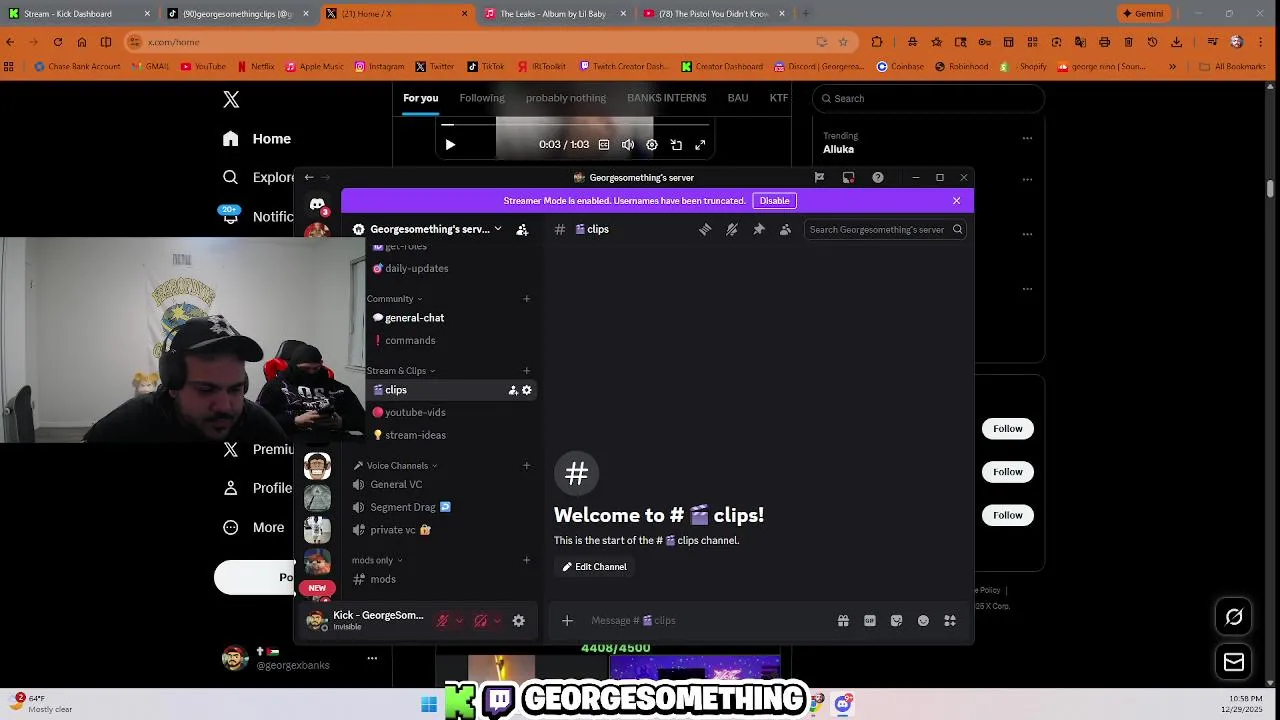Open notification settings bell in channel header

[x=732, y=229]
